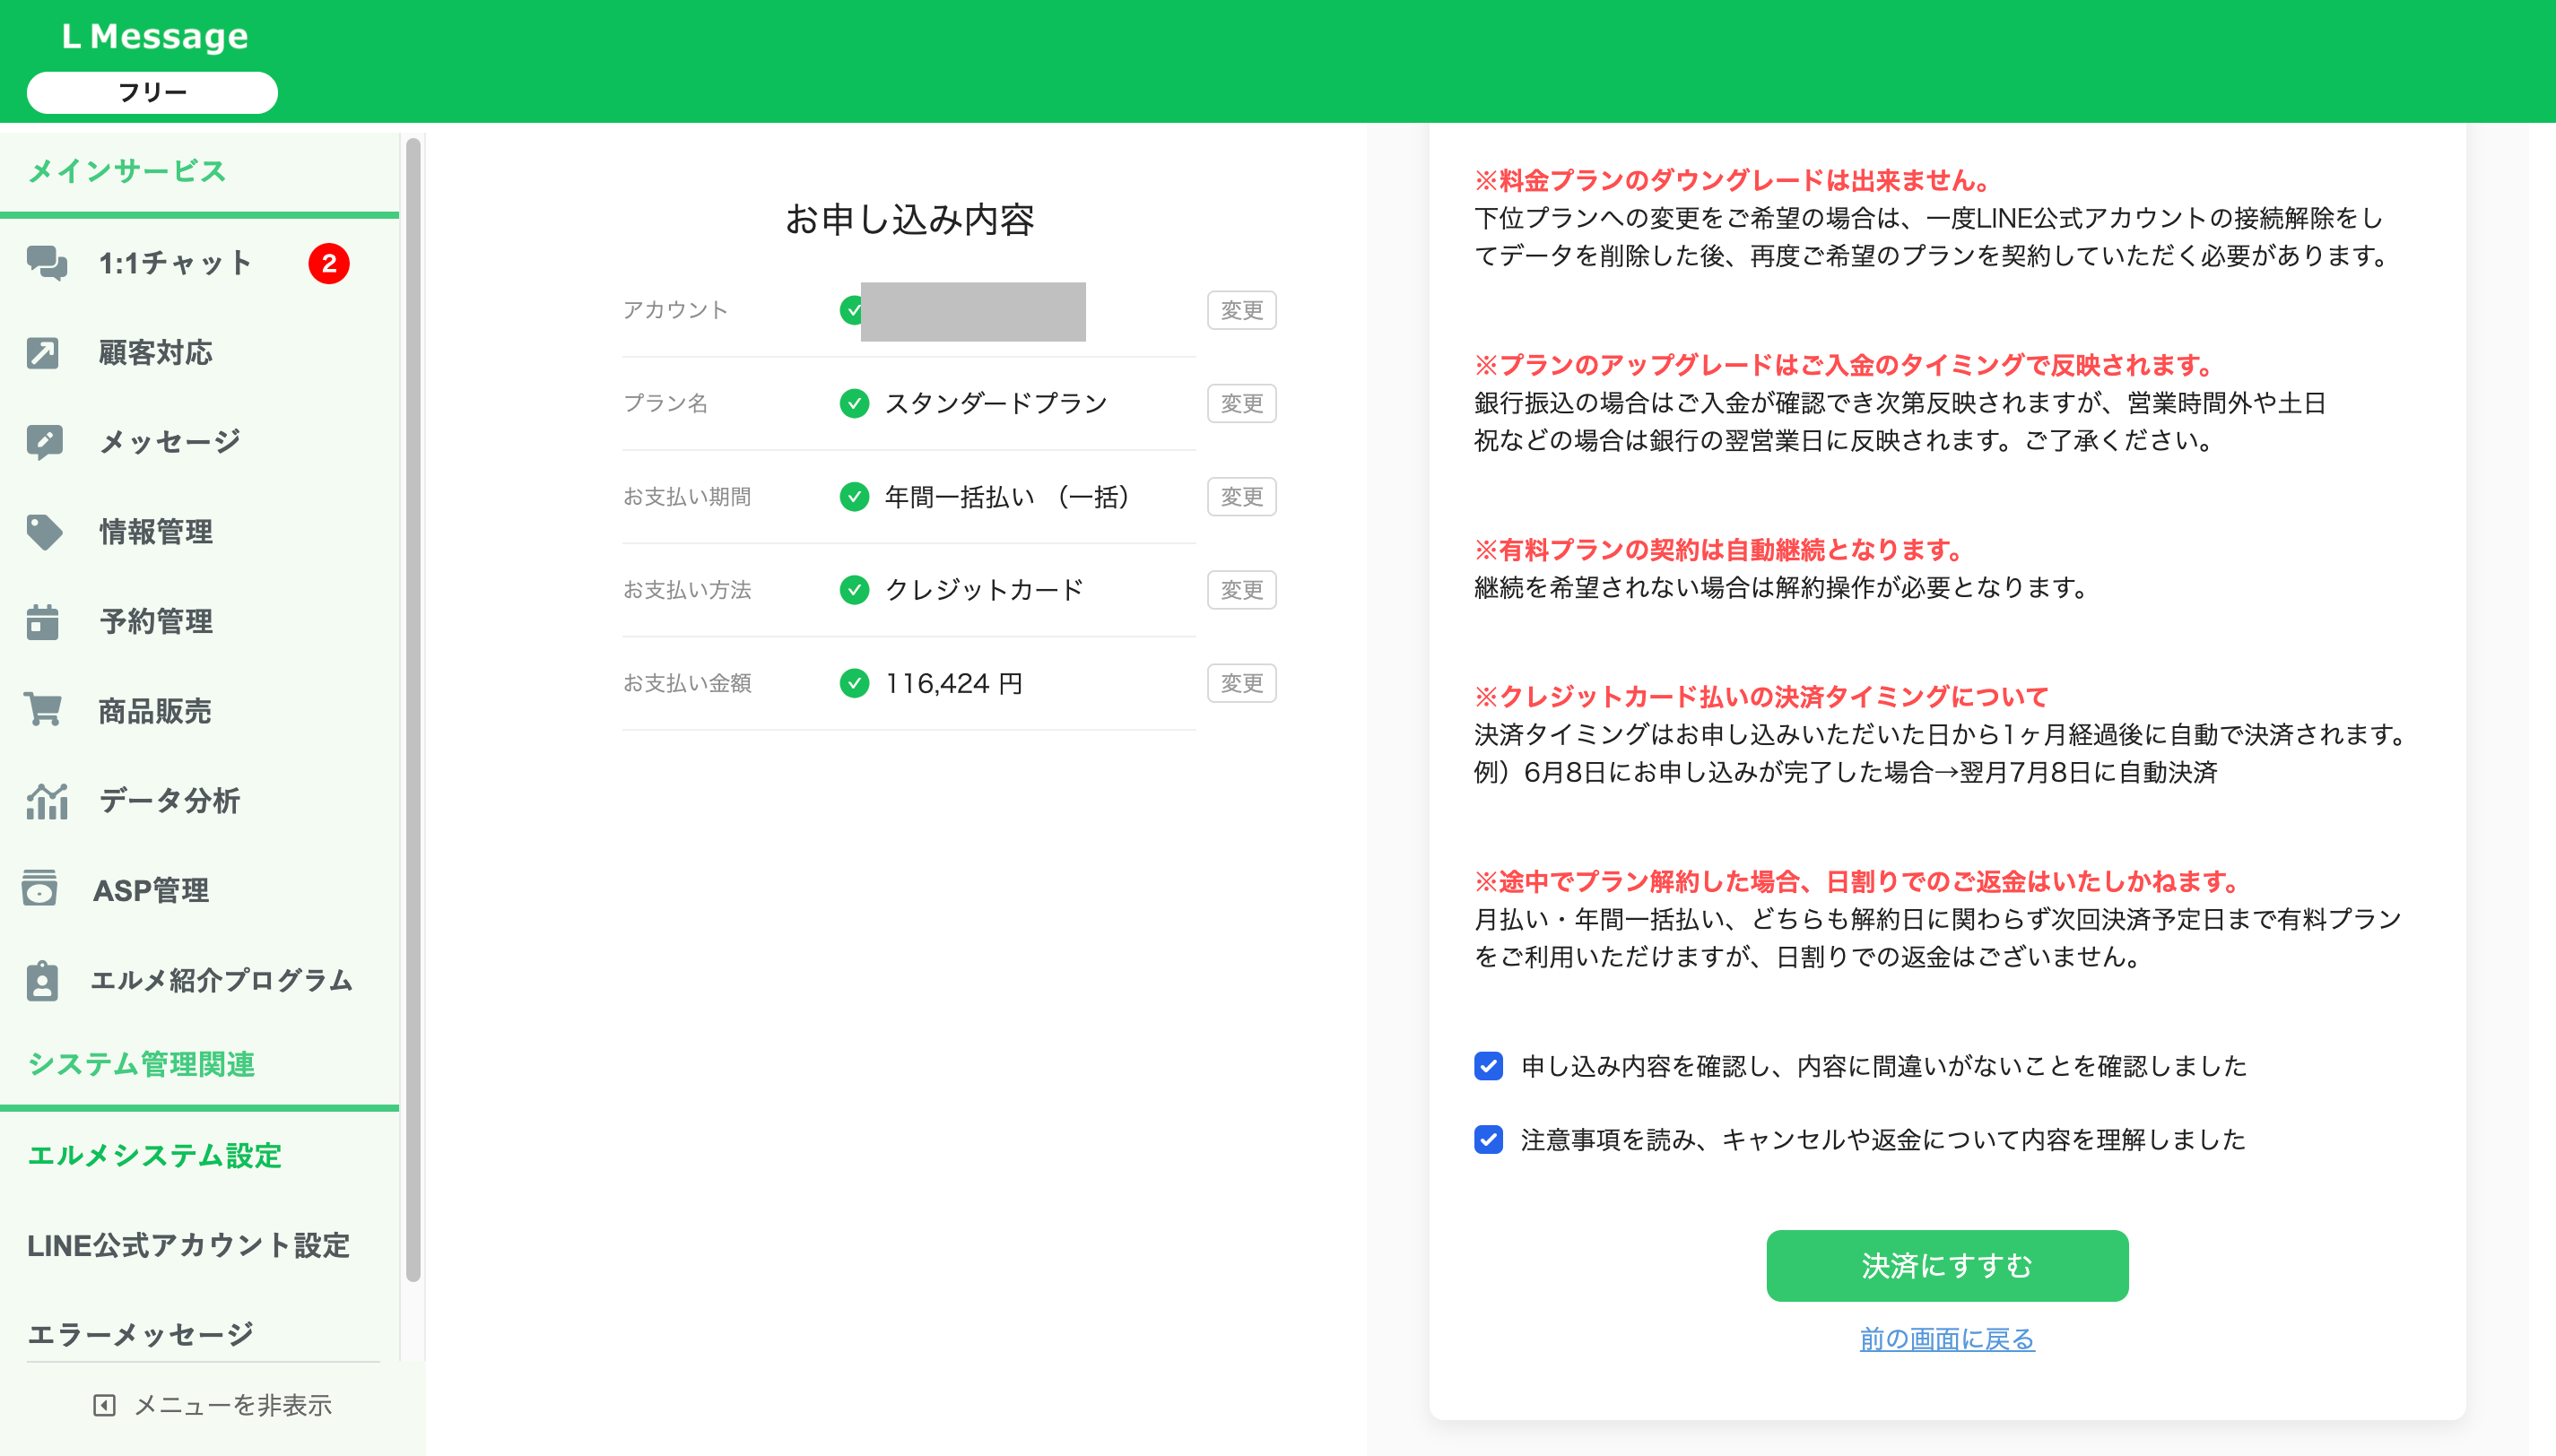Click the お申し込み内容 heading
2556x1456 pixels.
point(909,219)
